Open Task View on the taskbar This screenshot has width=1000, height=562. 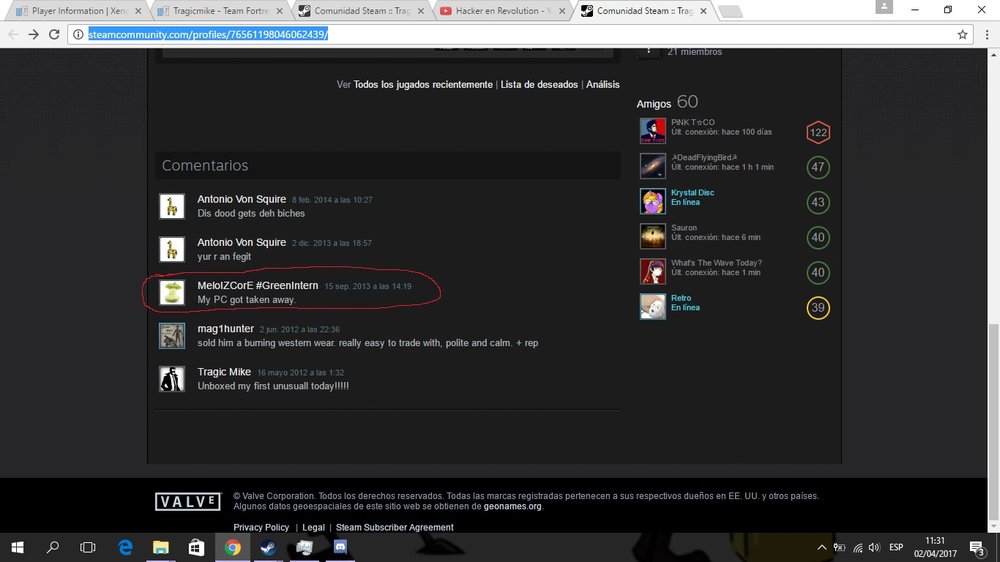[88, 547]
